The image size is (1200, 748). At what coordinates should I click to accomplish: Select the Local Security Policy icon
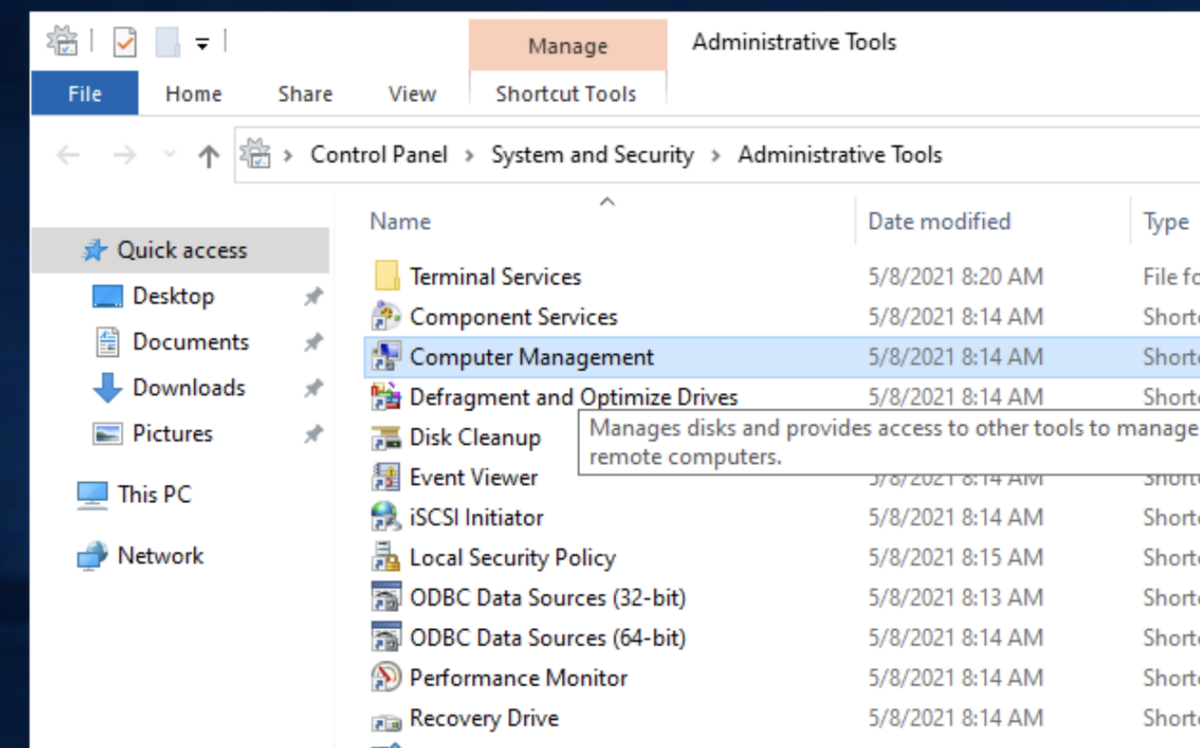point(386,557)
